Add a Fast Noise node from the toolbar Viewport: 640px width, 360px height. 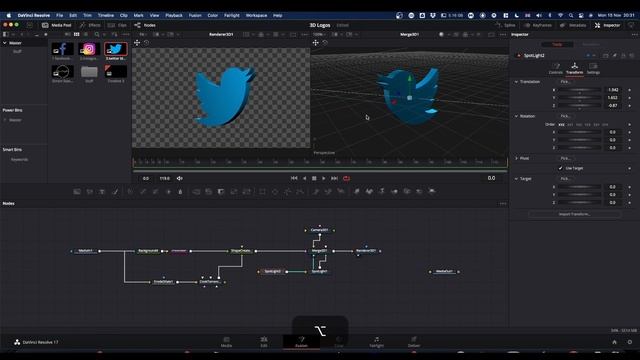(89, 191)
